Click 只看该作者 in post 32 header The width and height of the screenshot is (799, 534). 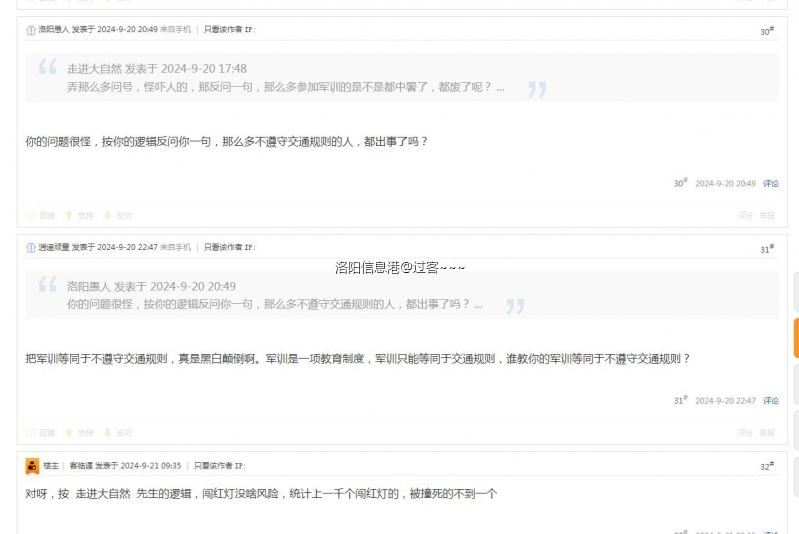tap(213, 466)
